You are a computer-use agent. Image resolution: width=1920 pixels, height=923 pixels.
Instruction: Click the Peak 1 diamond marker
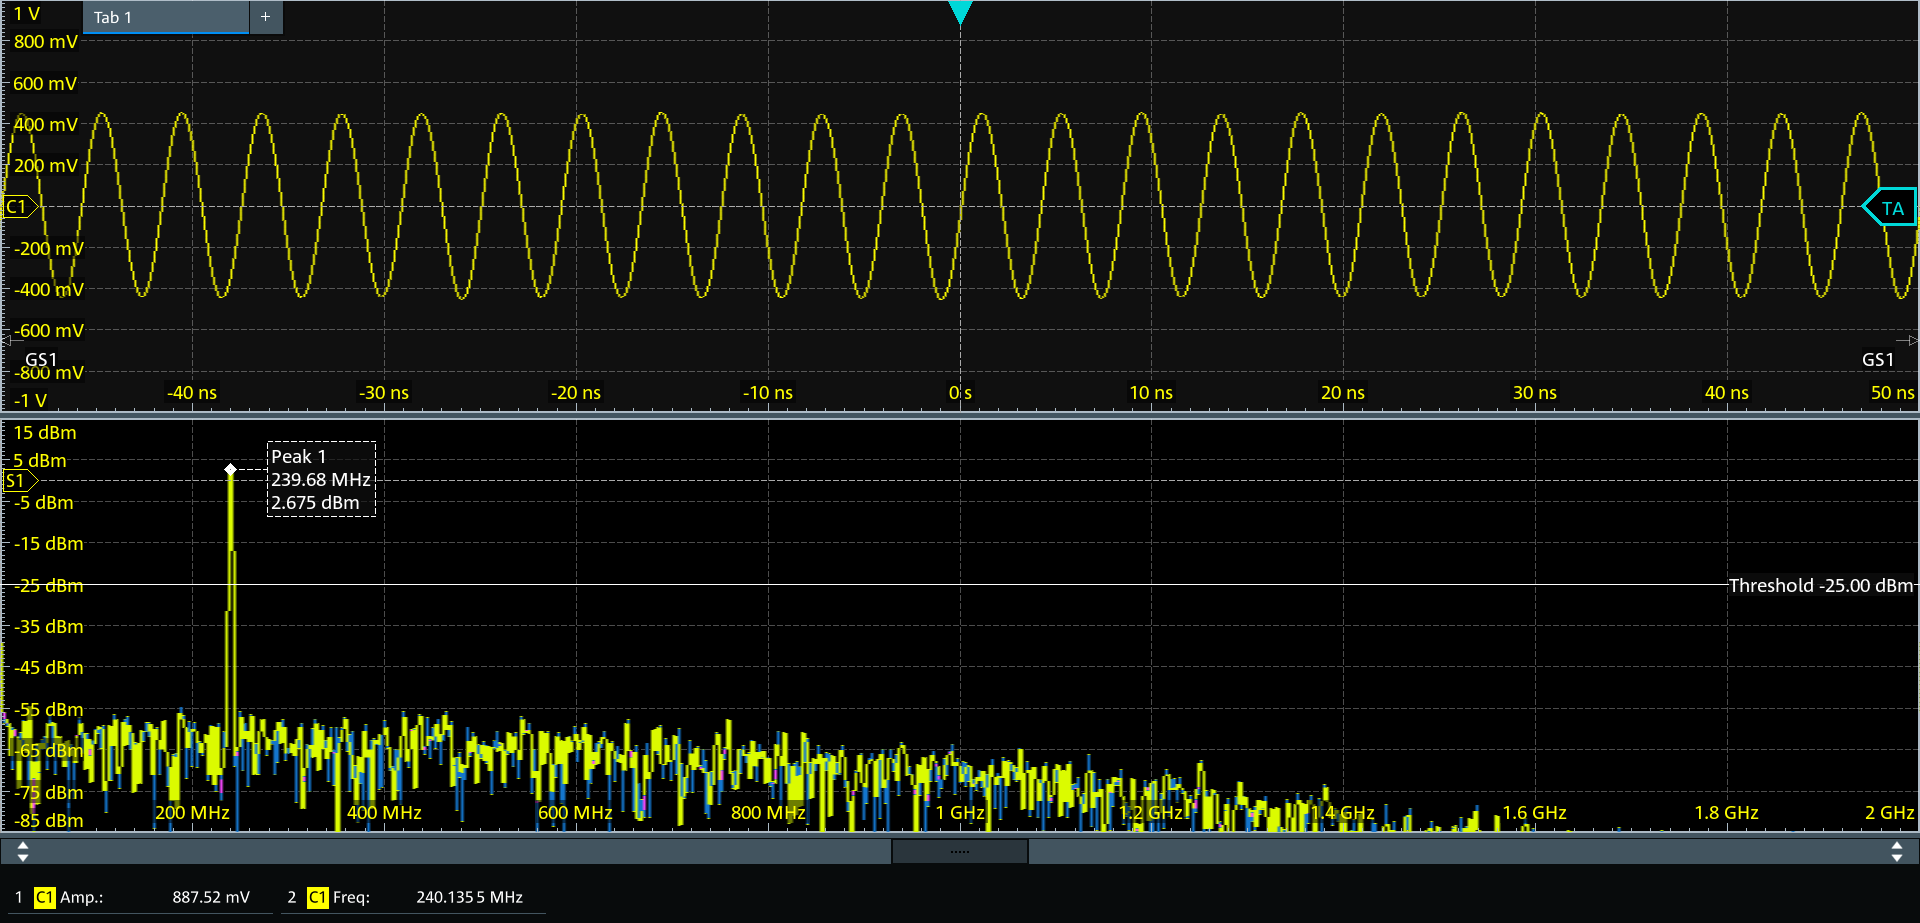(x=231, y=469)
